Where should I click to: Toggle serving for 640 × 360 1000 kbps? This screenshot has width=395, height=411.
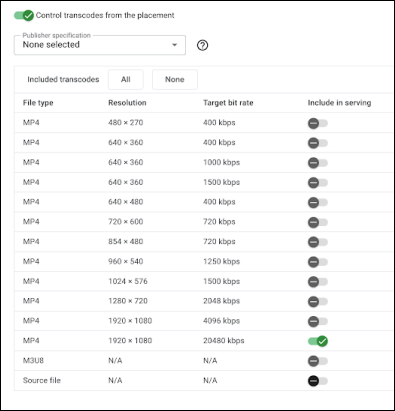click(x=318, y=163)
